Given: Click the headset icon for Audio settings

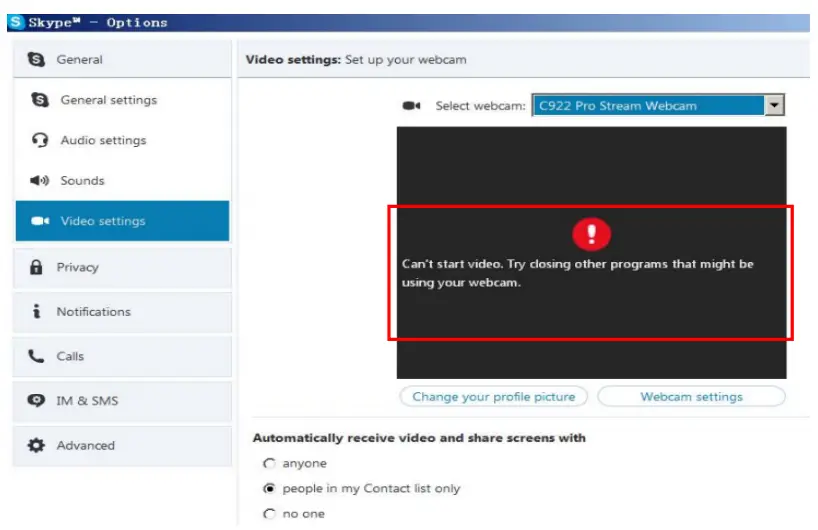Looking at the screenshot, I should (x=40, y=140).
